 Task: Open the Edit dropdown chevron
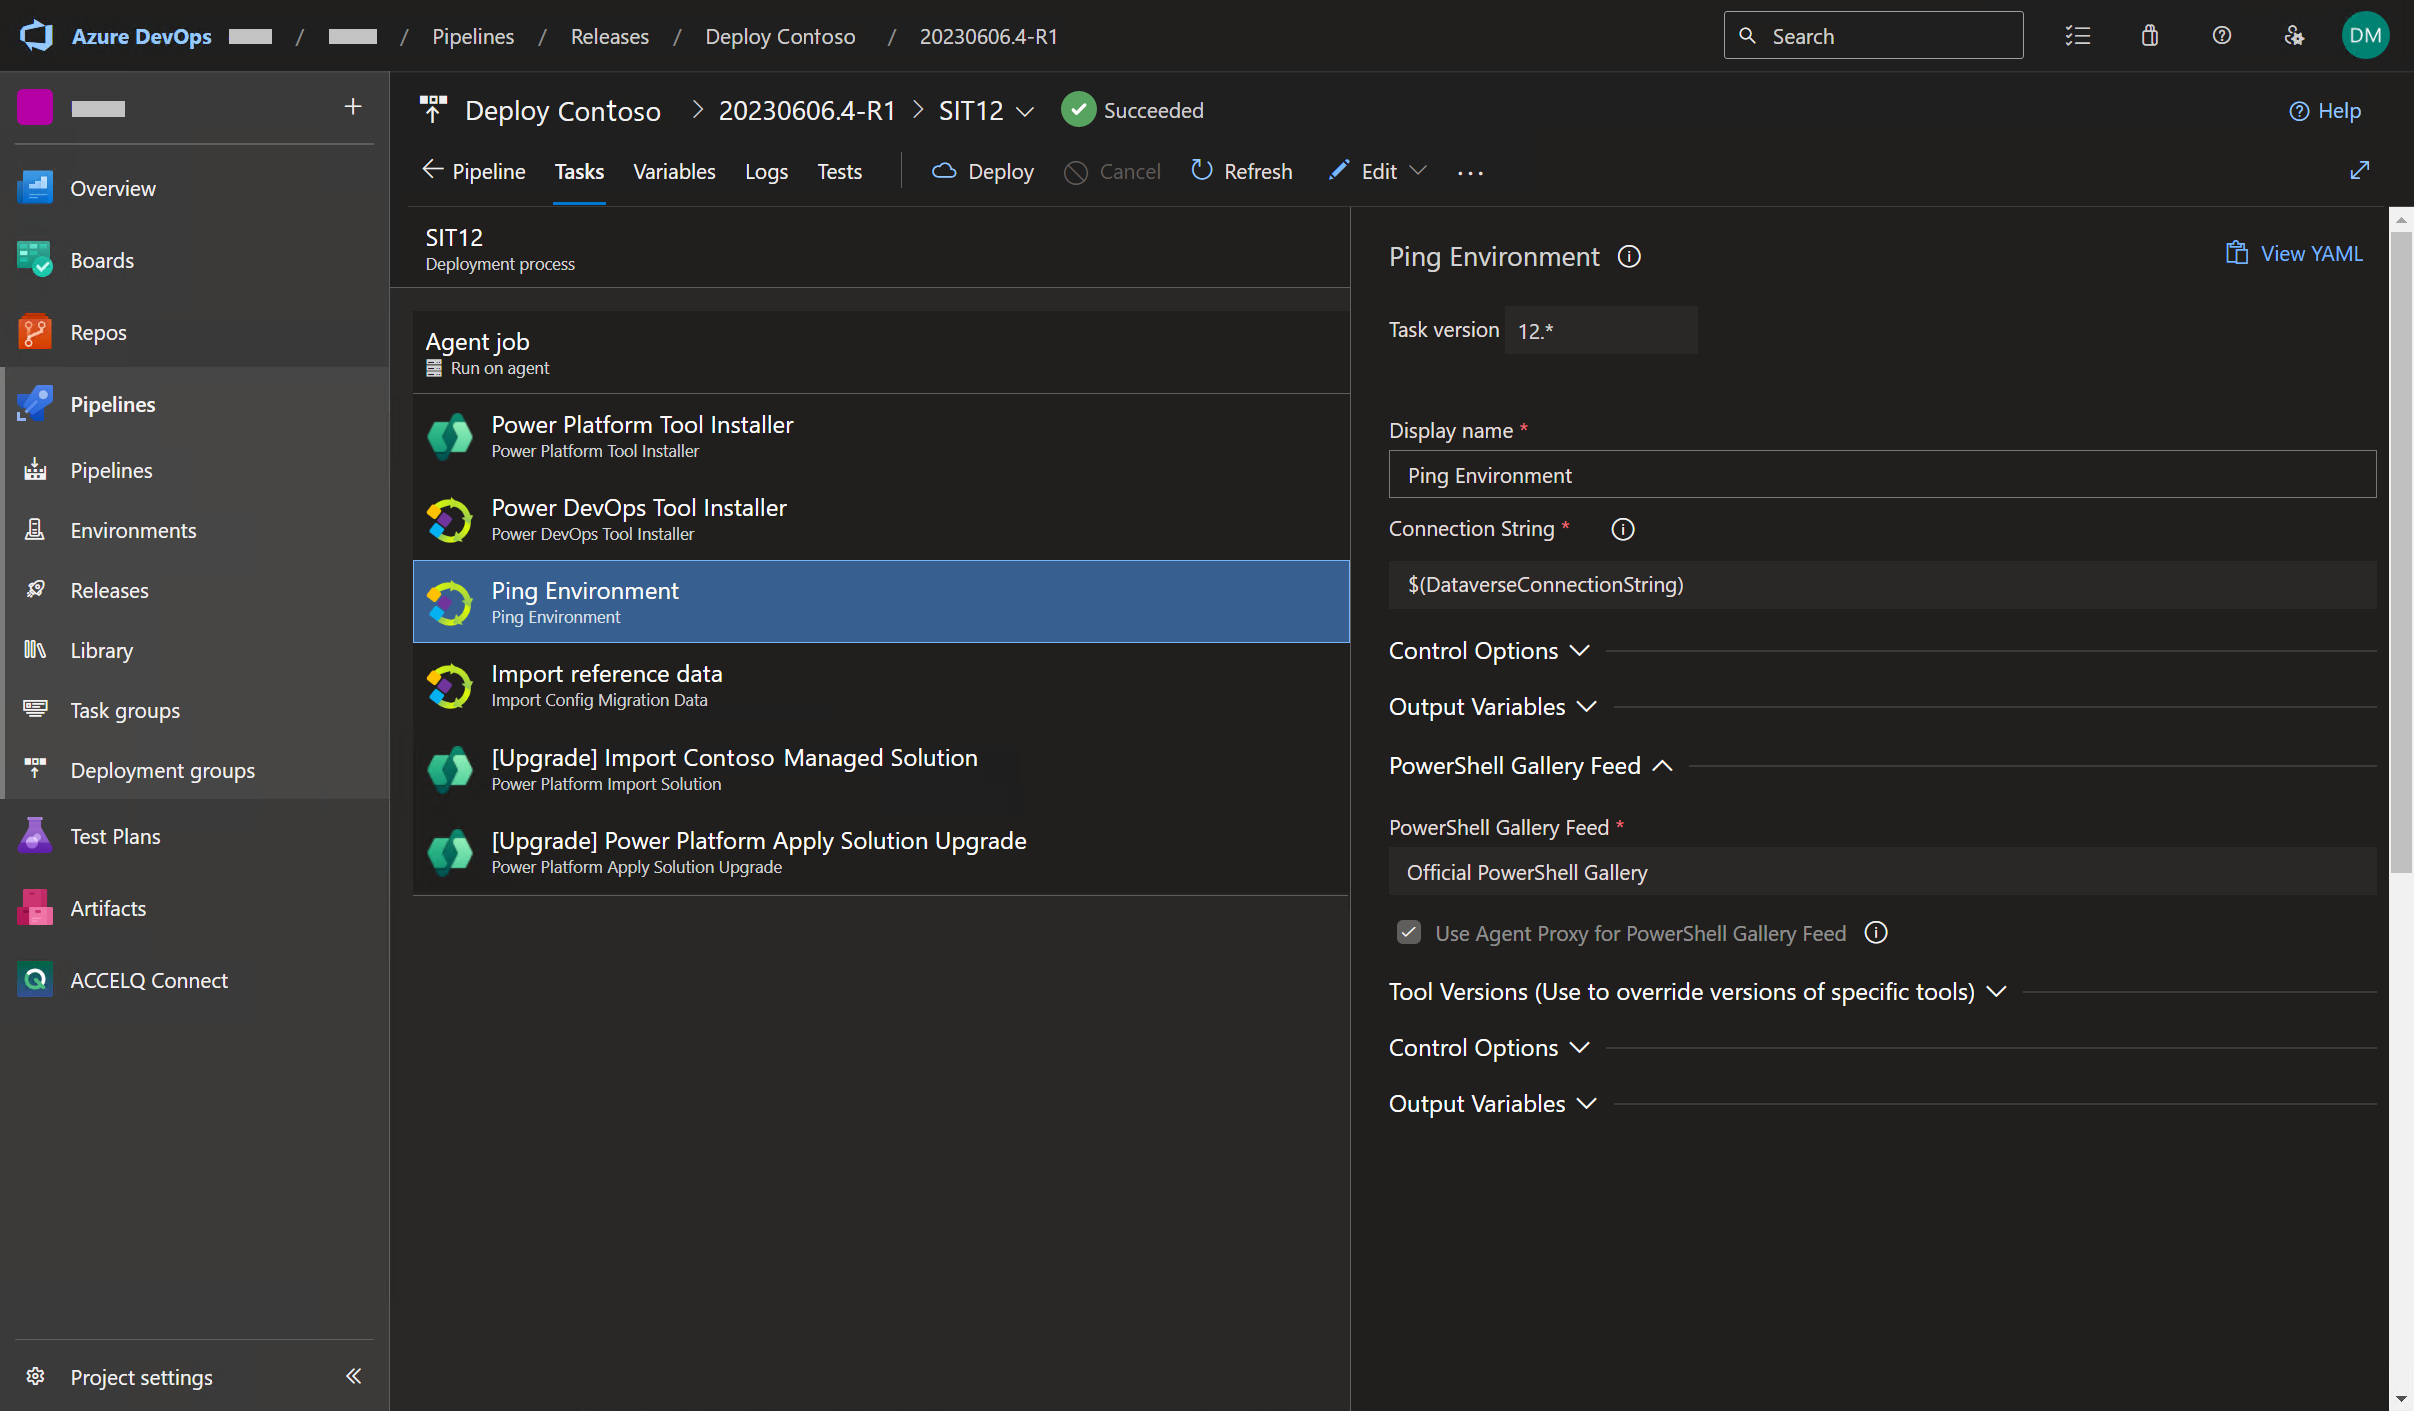(1418, 171)
